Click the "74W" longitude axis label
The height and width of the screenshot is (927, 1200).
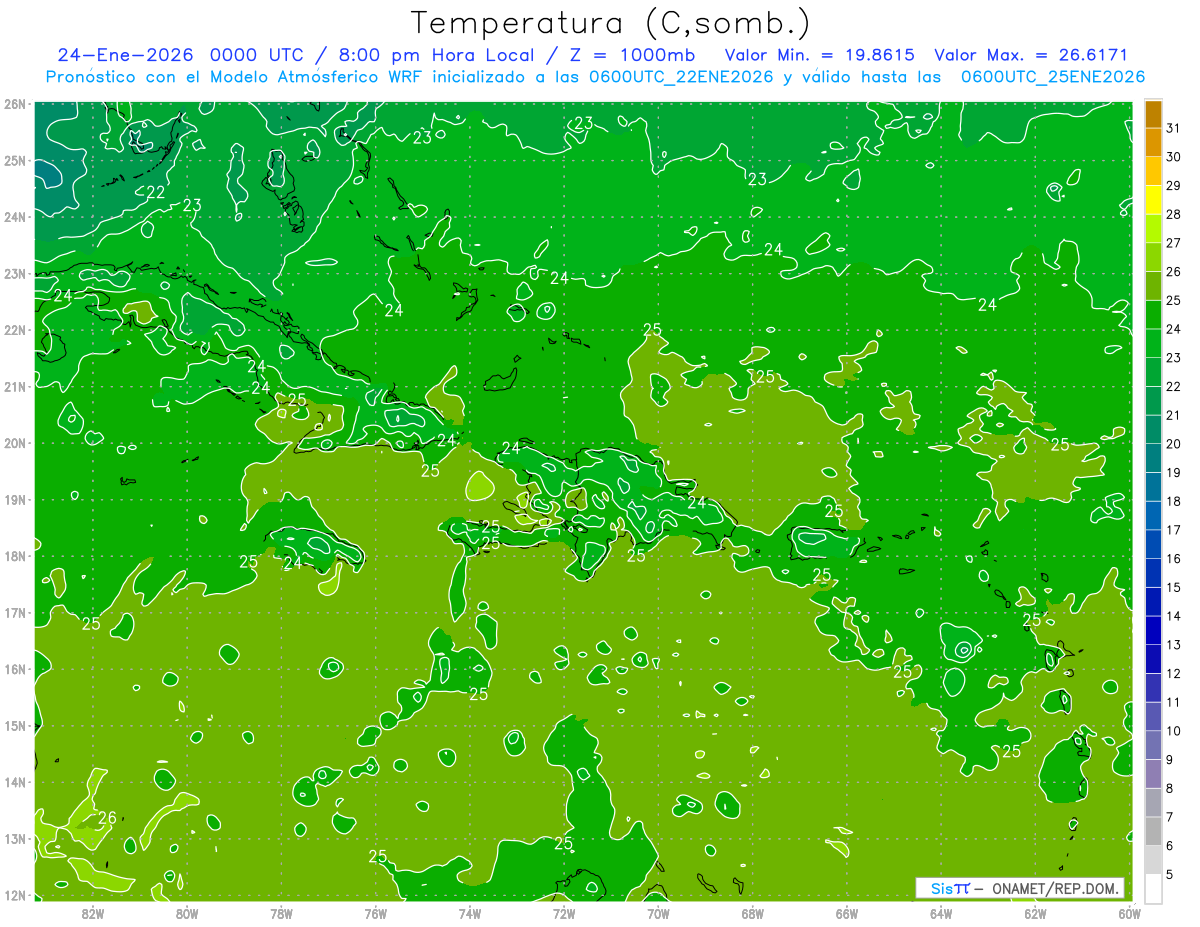(470, 912)
